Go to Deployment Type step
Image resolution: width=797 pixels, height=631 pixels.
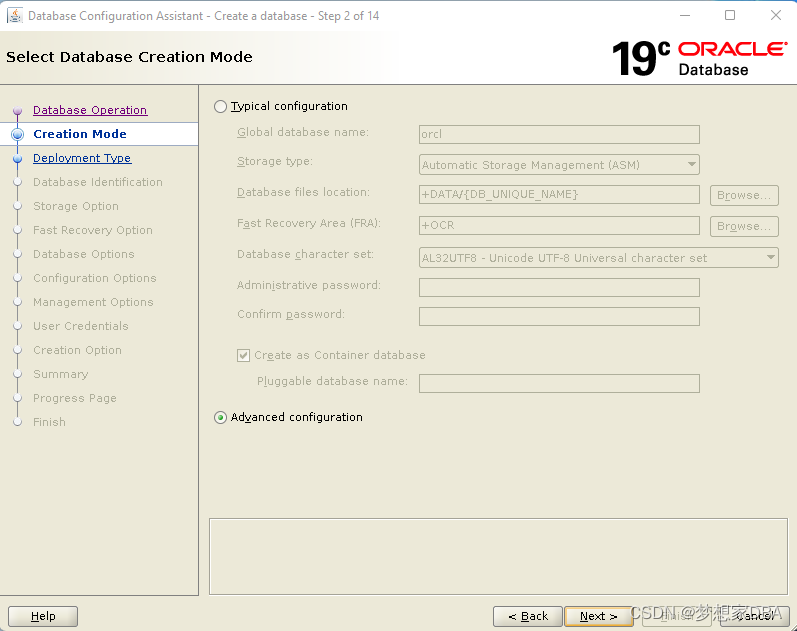pos(82,158)
